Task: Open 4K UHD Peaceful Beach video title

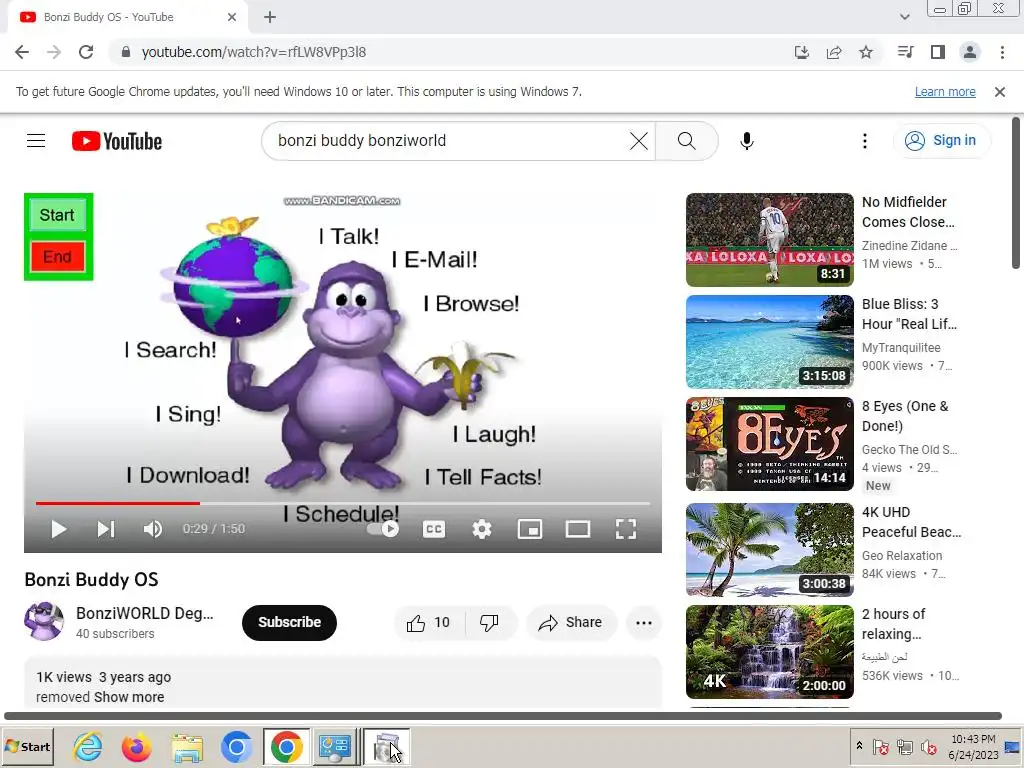Action: 912,522
